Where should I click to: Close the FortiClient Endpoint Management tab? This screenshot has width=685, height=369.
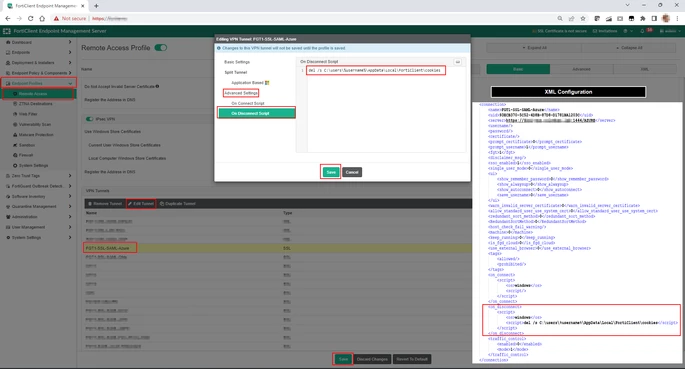[83, 6]
